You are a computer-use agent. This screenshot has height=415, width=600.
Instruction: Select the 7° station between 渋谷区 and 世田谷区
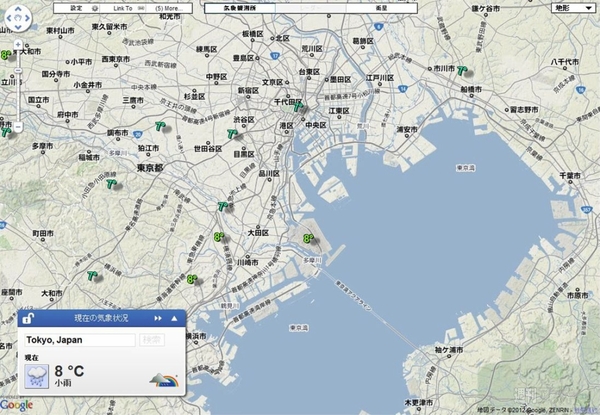232,134
